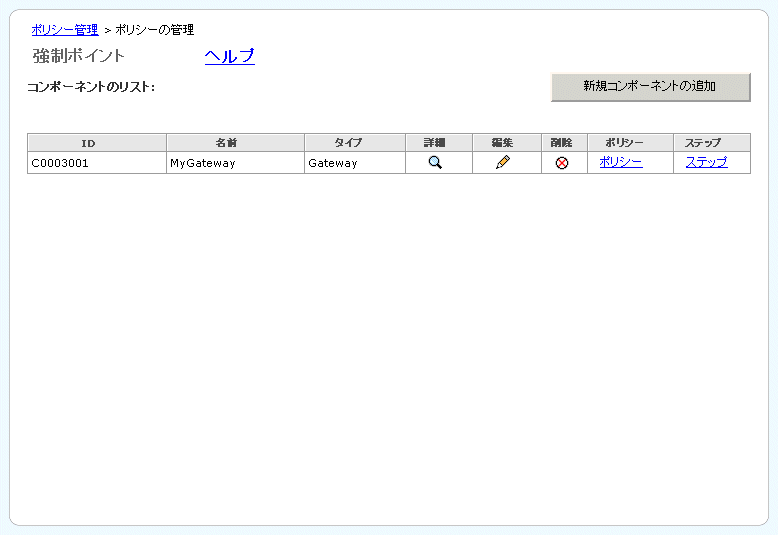Click the ID column header
The width and height of the screenshot is (778, 535).
pyautogui.click(x=97, y=143)
